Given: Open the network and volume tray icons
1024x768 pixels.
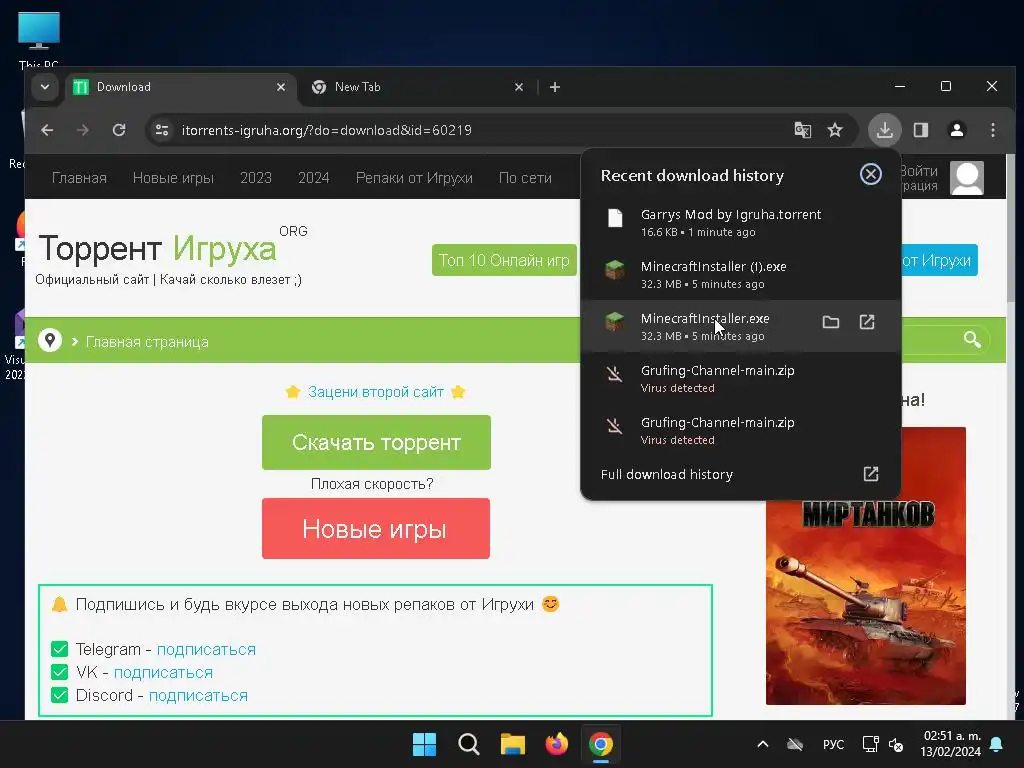Looking at the screenshot, I should tap(882, 744).
